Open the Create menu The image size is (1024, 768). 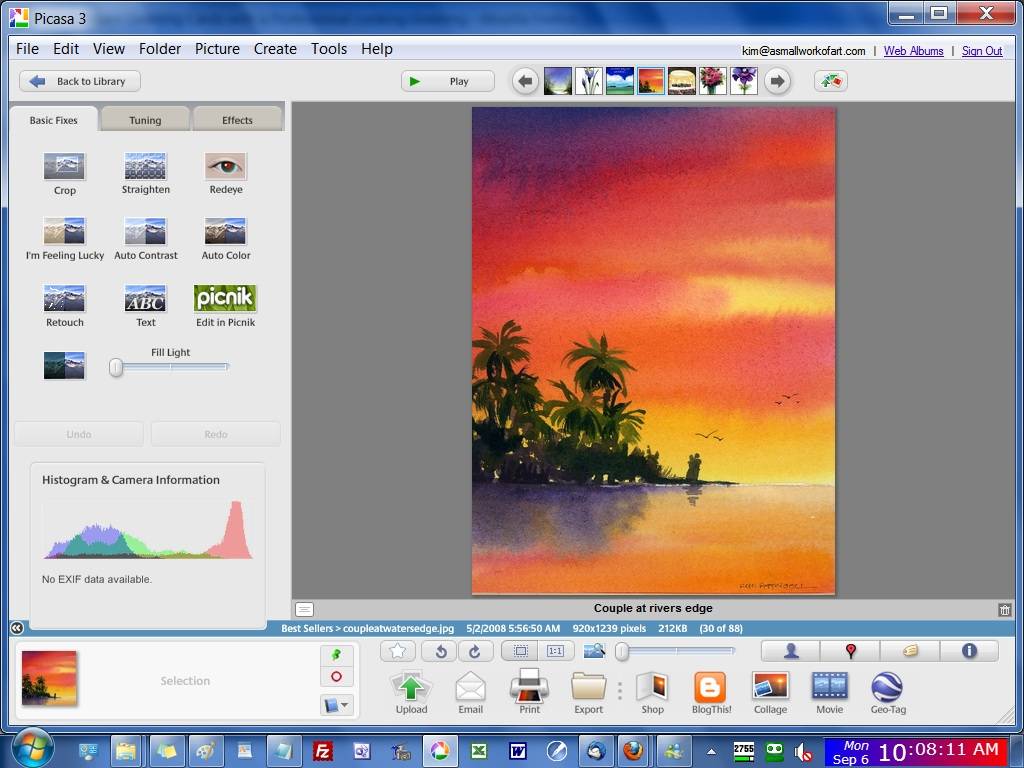[x=275, y=49]
